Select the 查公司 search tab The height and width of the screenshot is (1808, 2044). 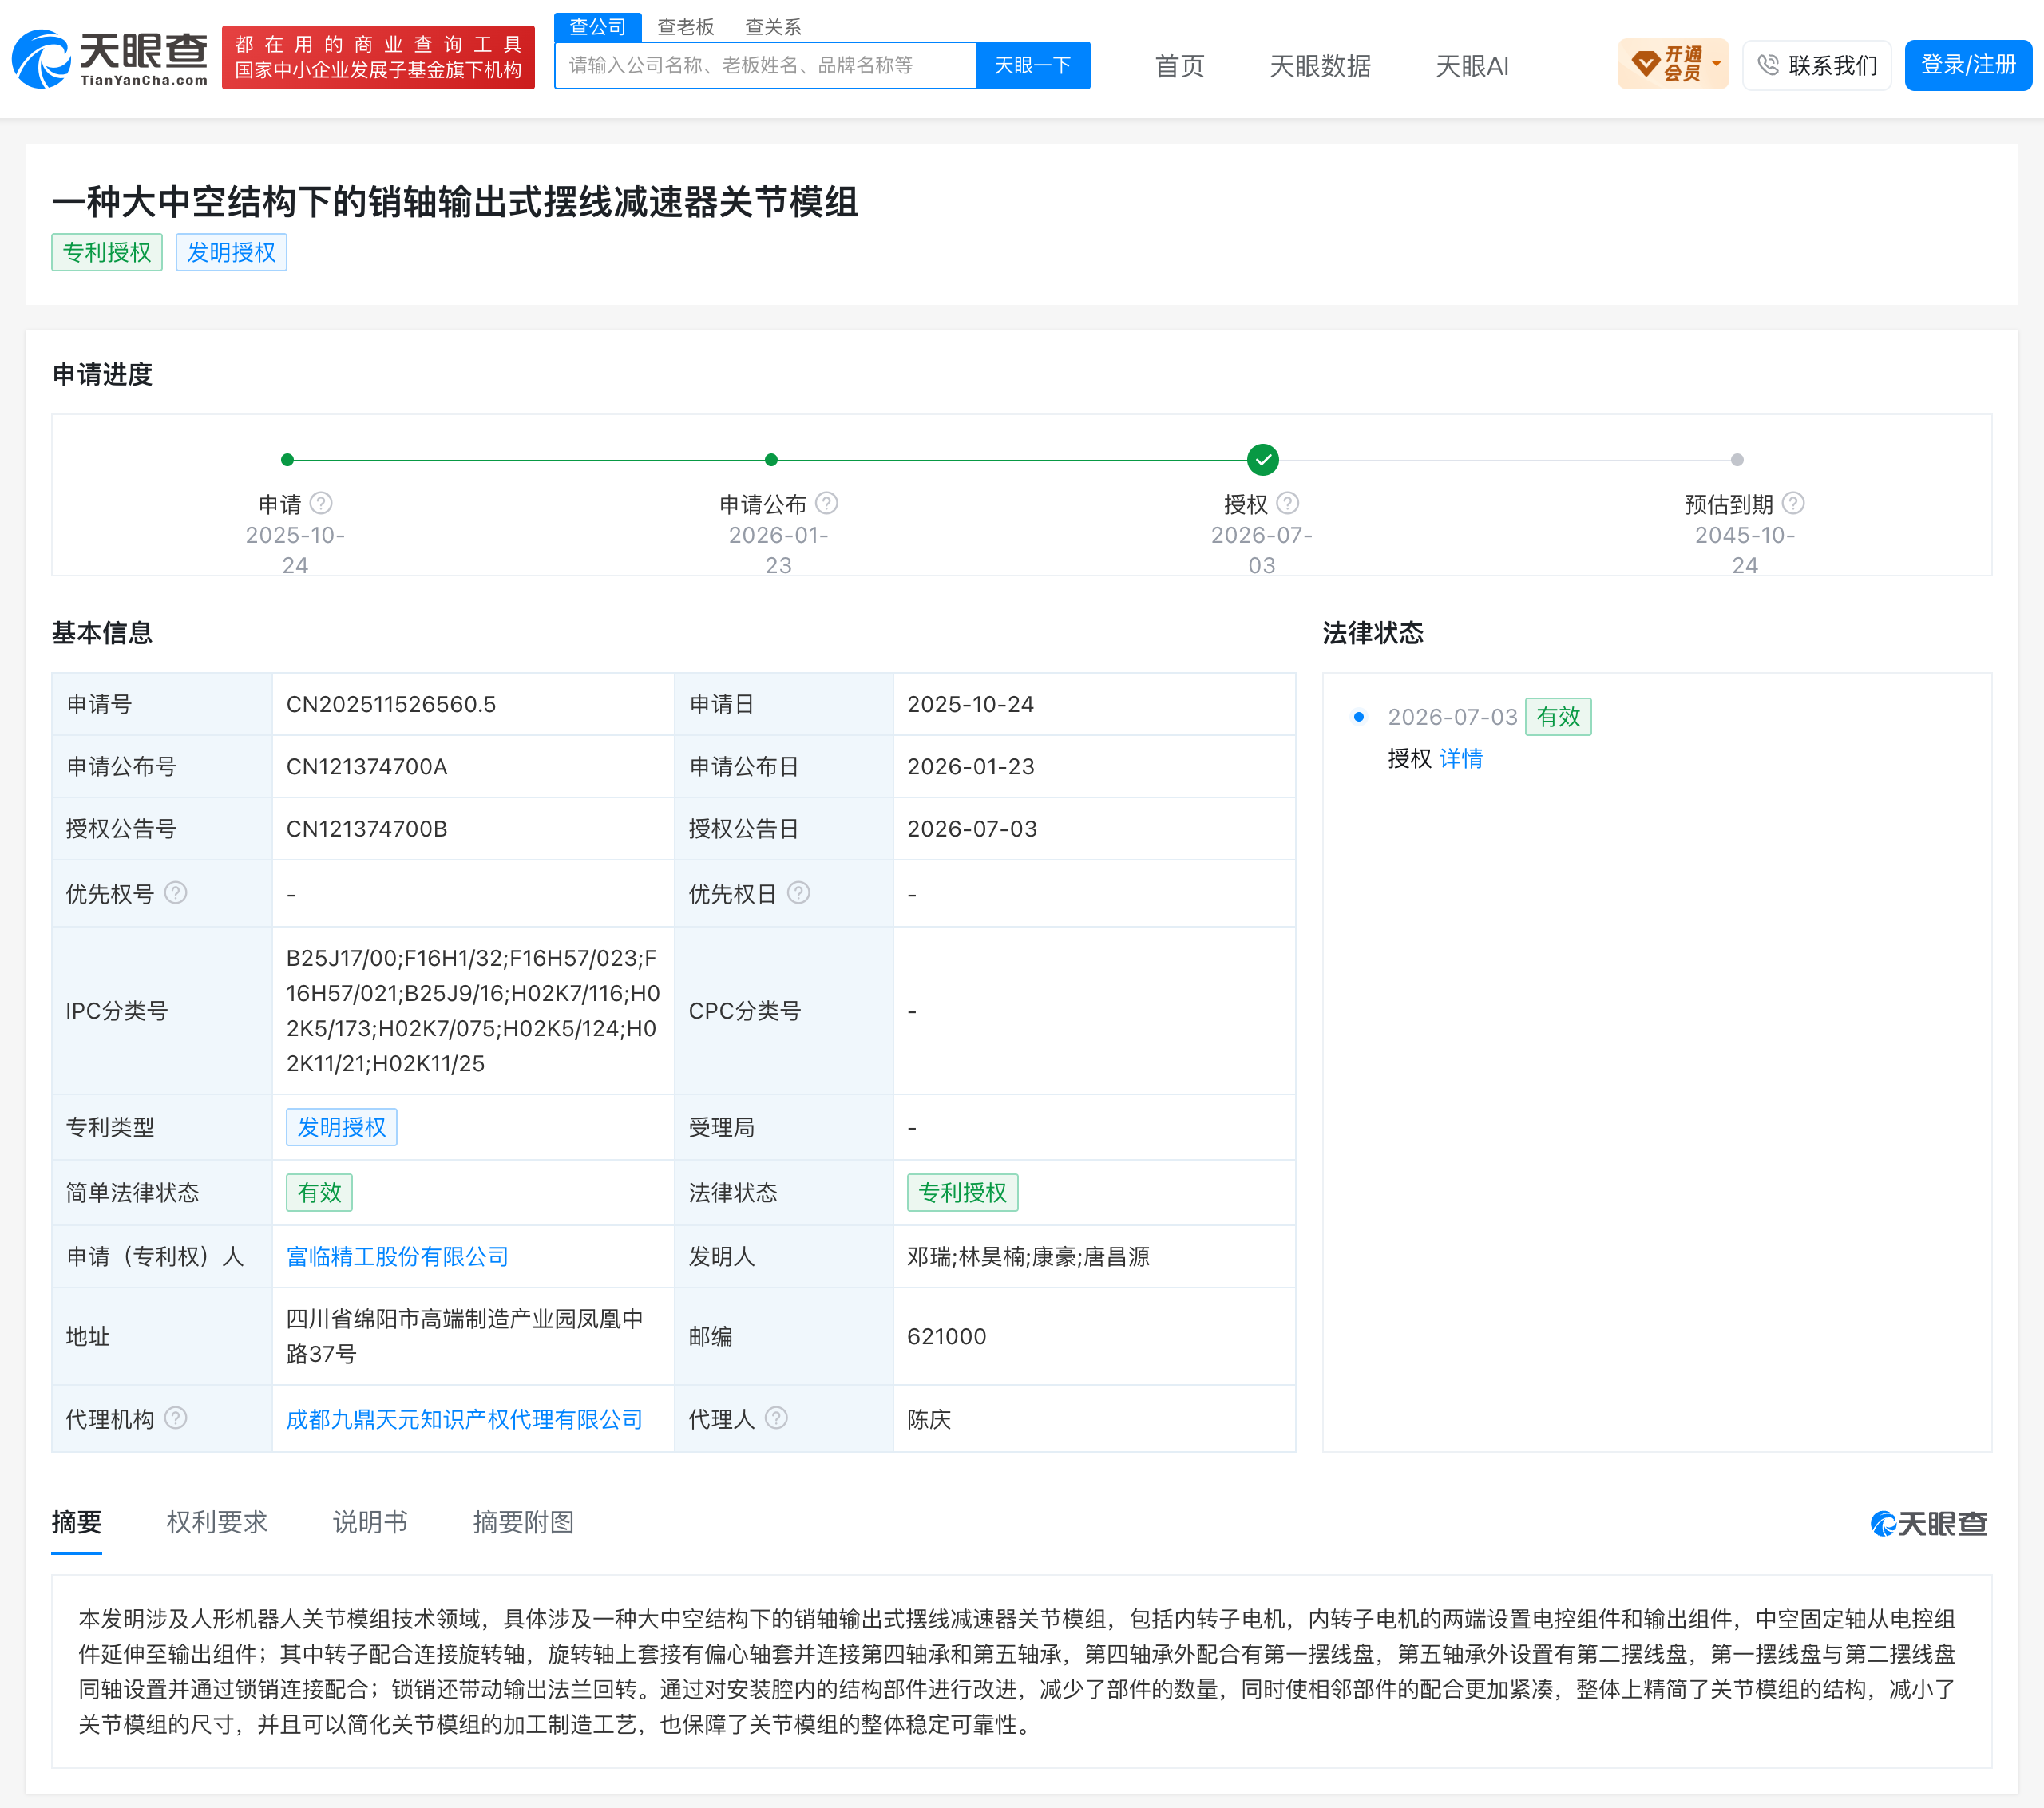(x=598, y=27)
